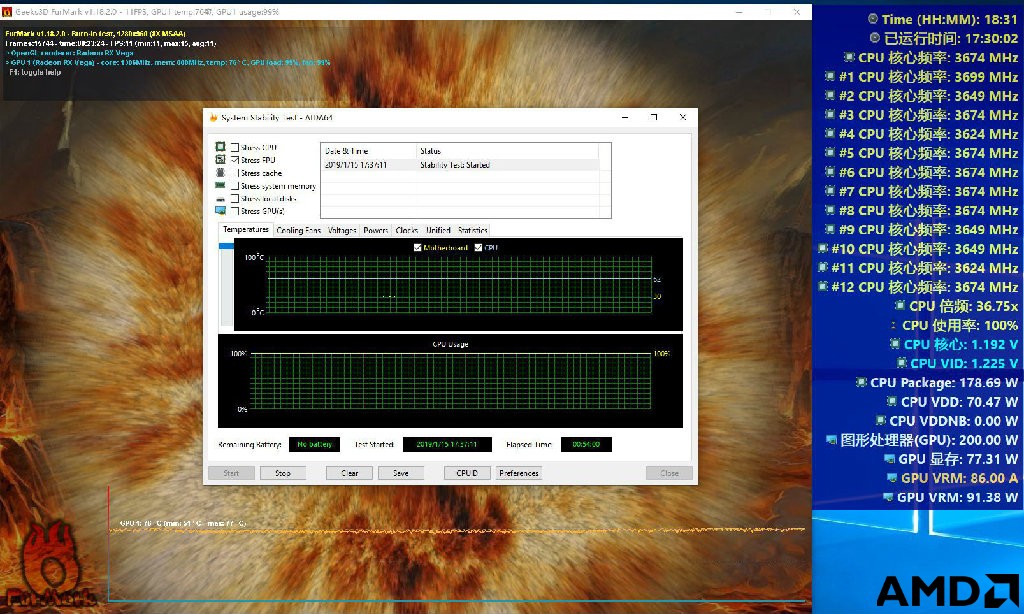The width and height of the screenshot is (1024, 614).
Task: Select the Stability Test Started log row
Action: click(460, 165)
